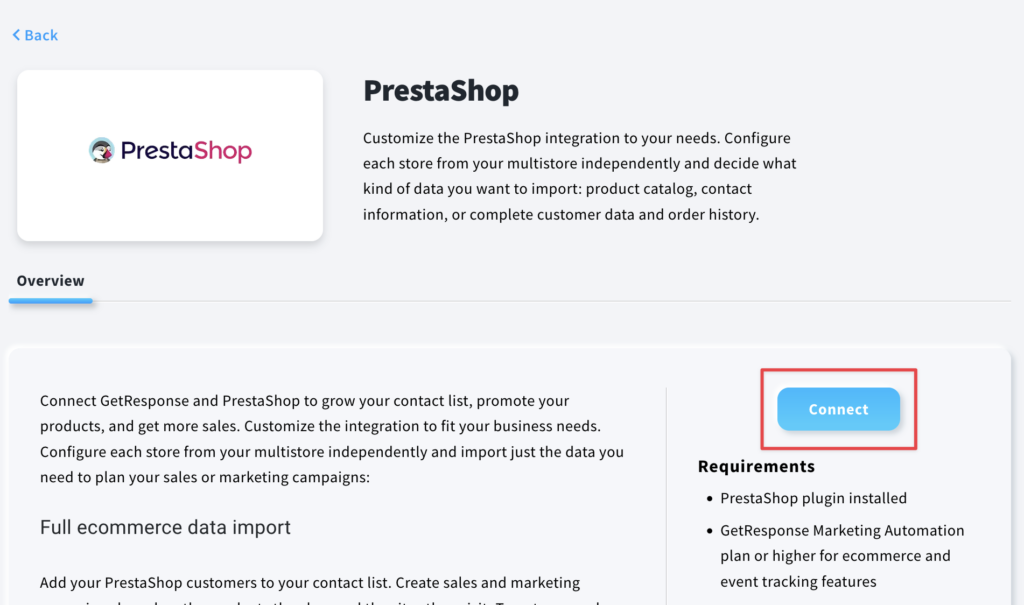Click bullet dot before 'GetResponse Marketing Automation'
Screen dimensions: 1024x605
709,531
